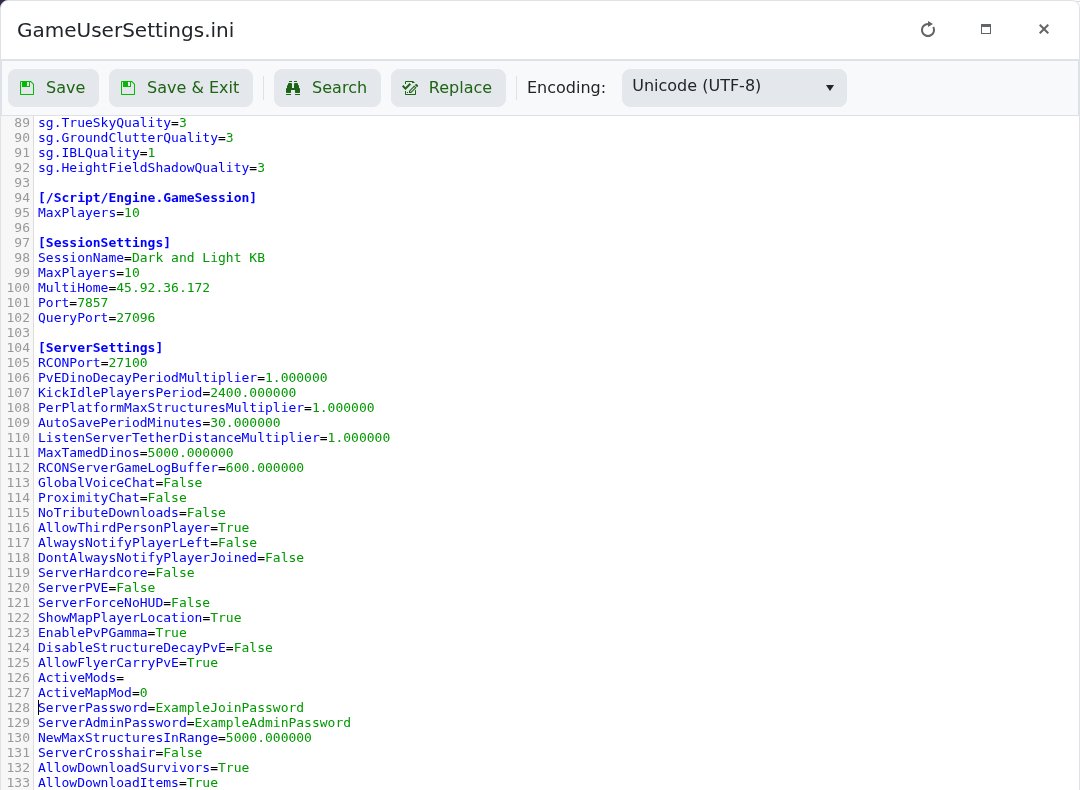Click the PerPlatformMaxStructuresMultiplier line
This screenshot has width=1080, height=790.
tap(206, 408)
